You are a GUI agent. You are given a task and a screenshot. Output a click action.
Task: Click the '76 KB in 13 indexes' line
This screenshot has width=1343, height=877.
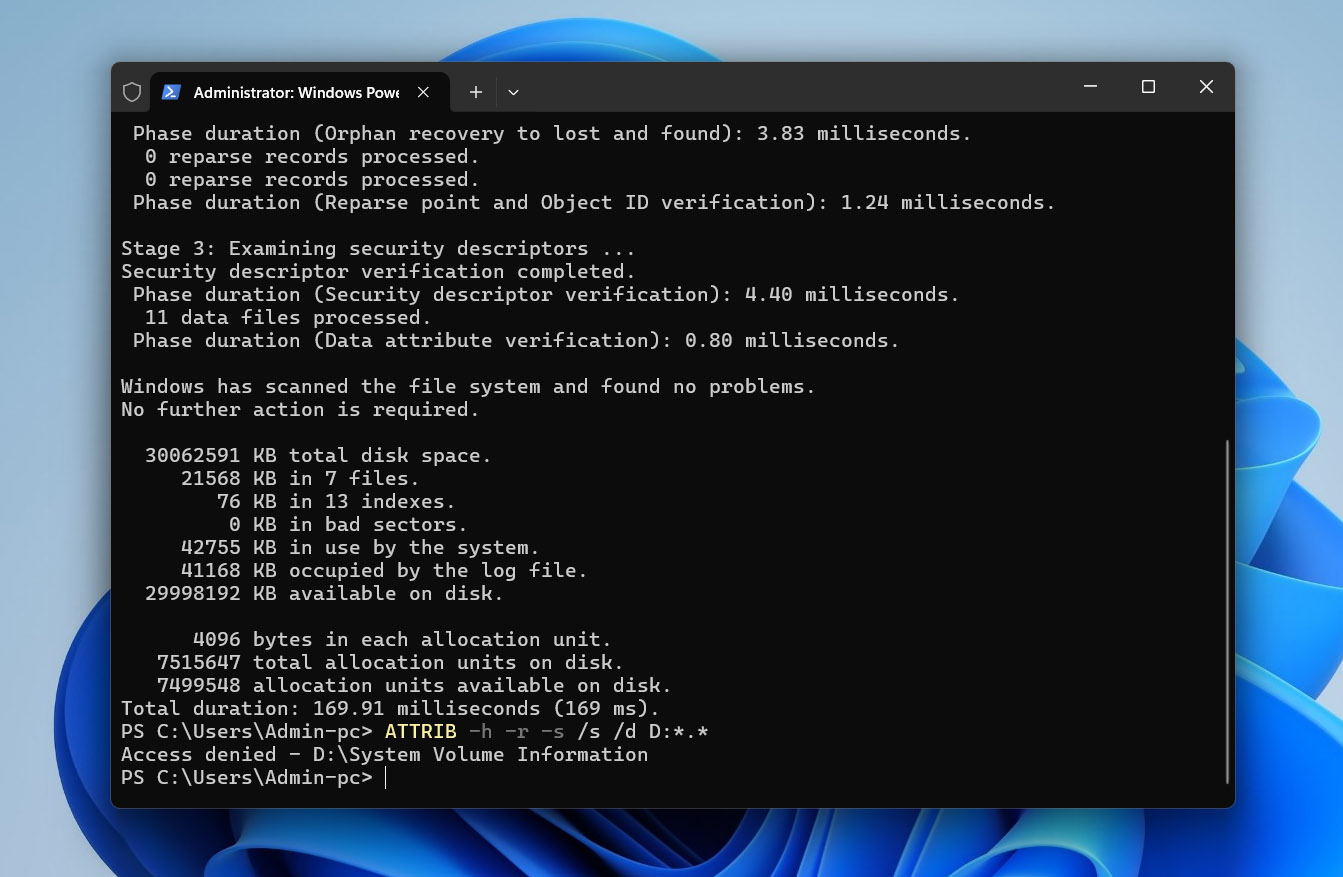pos(336,501)
